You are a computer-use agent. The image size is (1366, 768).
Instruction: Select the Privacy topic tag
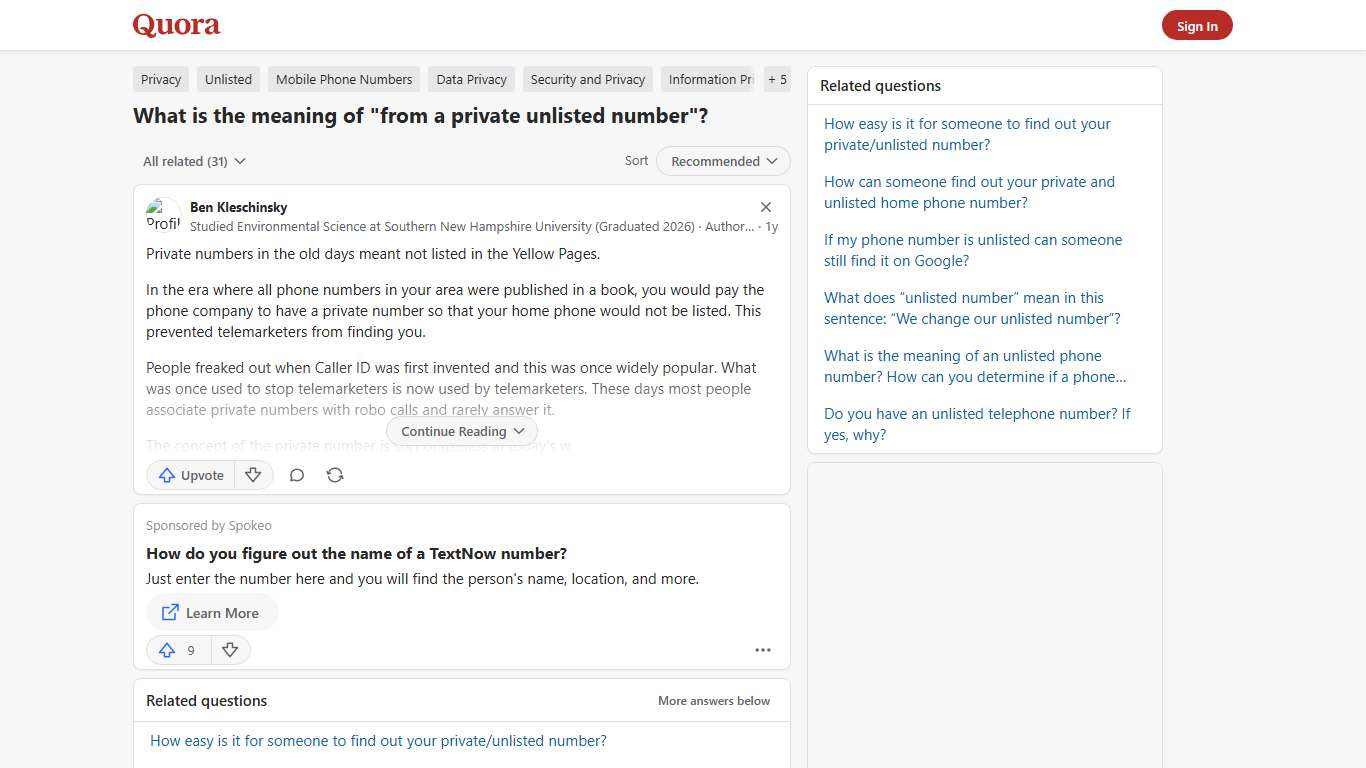[x=160, y=79]
